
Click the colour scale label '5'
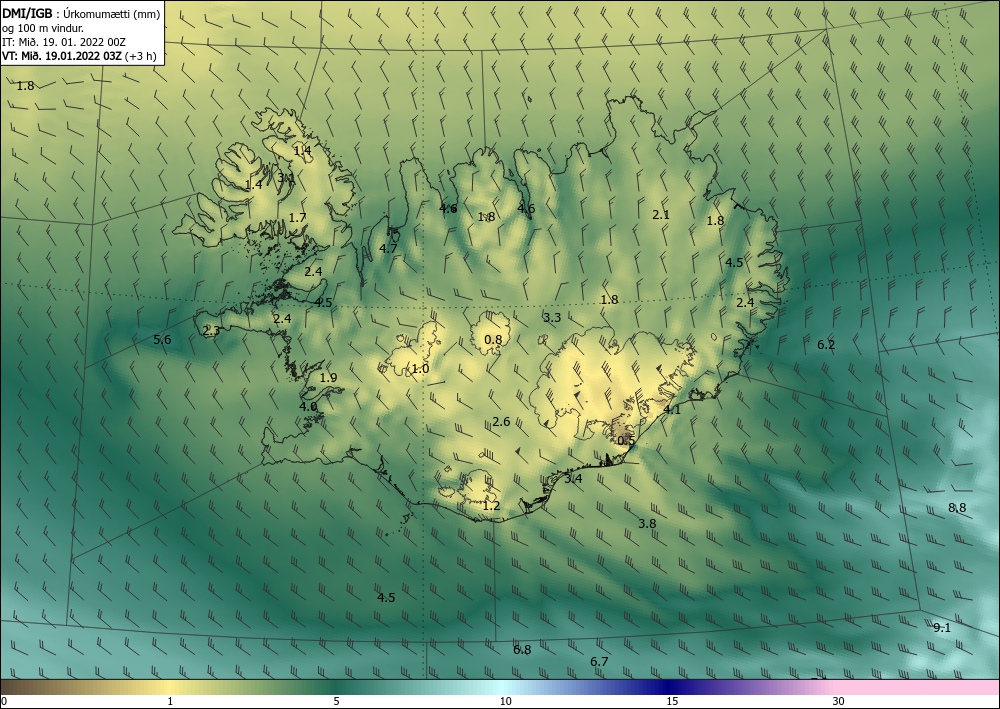(337, 701)
